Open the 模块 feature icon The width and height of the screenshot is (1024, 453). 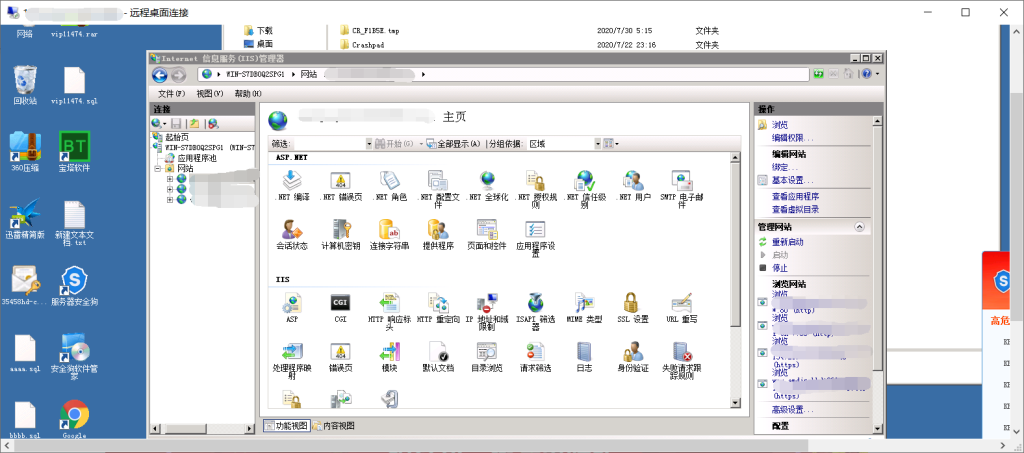click(x=389, y=357)
